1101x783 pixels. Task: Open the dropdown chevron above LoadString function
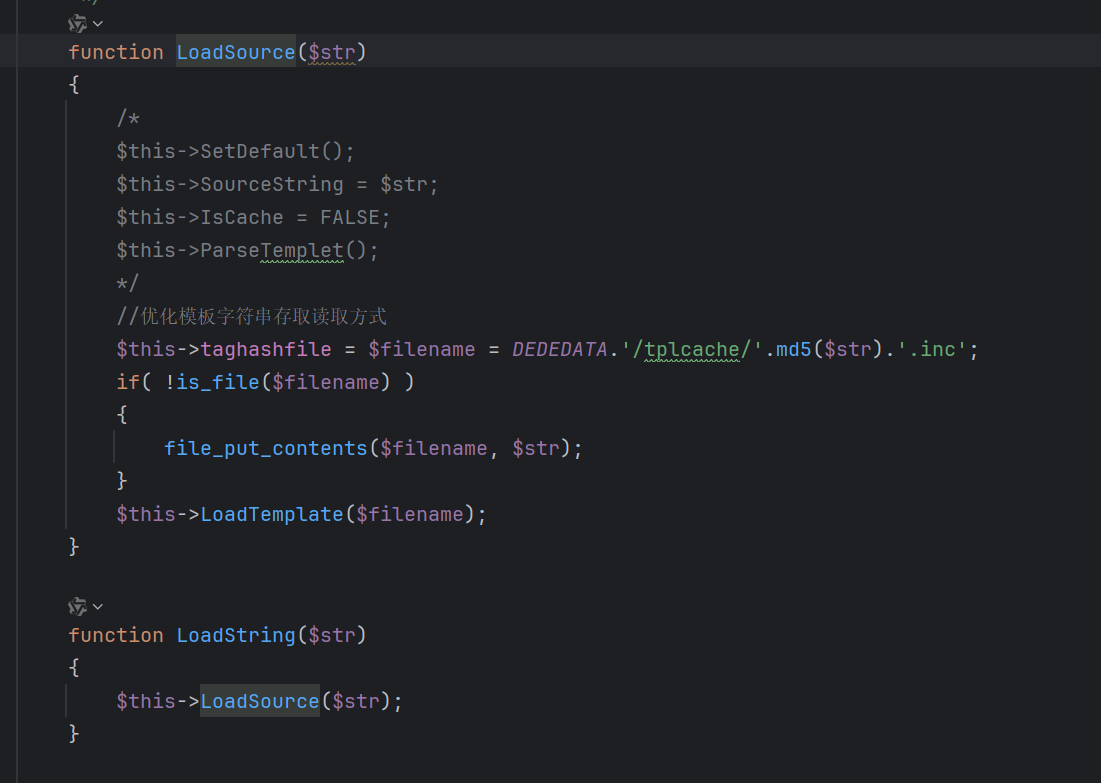(98, 606)
